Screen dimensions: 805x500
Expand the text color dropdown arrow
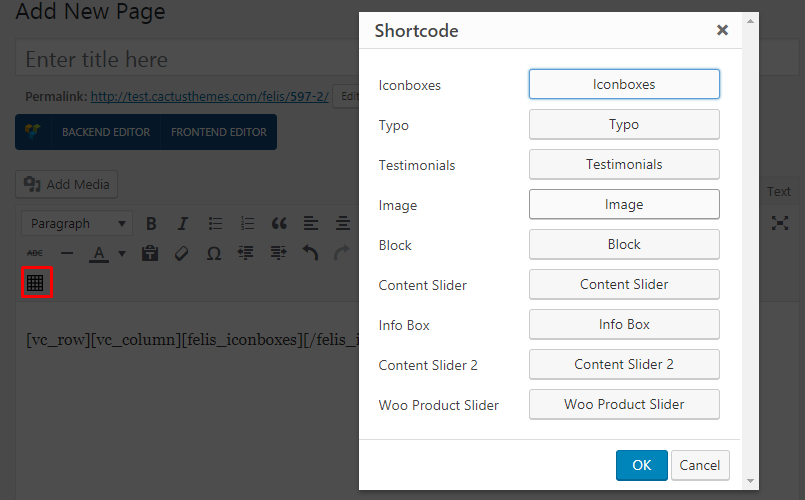pyautogui.click(x=122, y=254)
